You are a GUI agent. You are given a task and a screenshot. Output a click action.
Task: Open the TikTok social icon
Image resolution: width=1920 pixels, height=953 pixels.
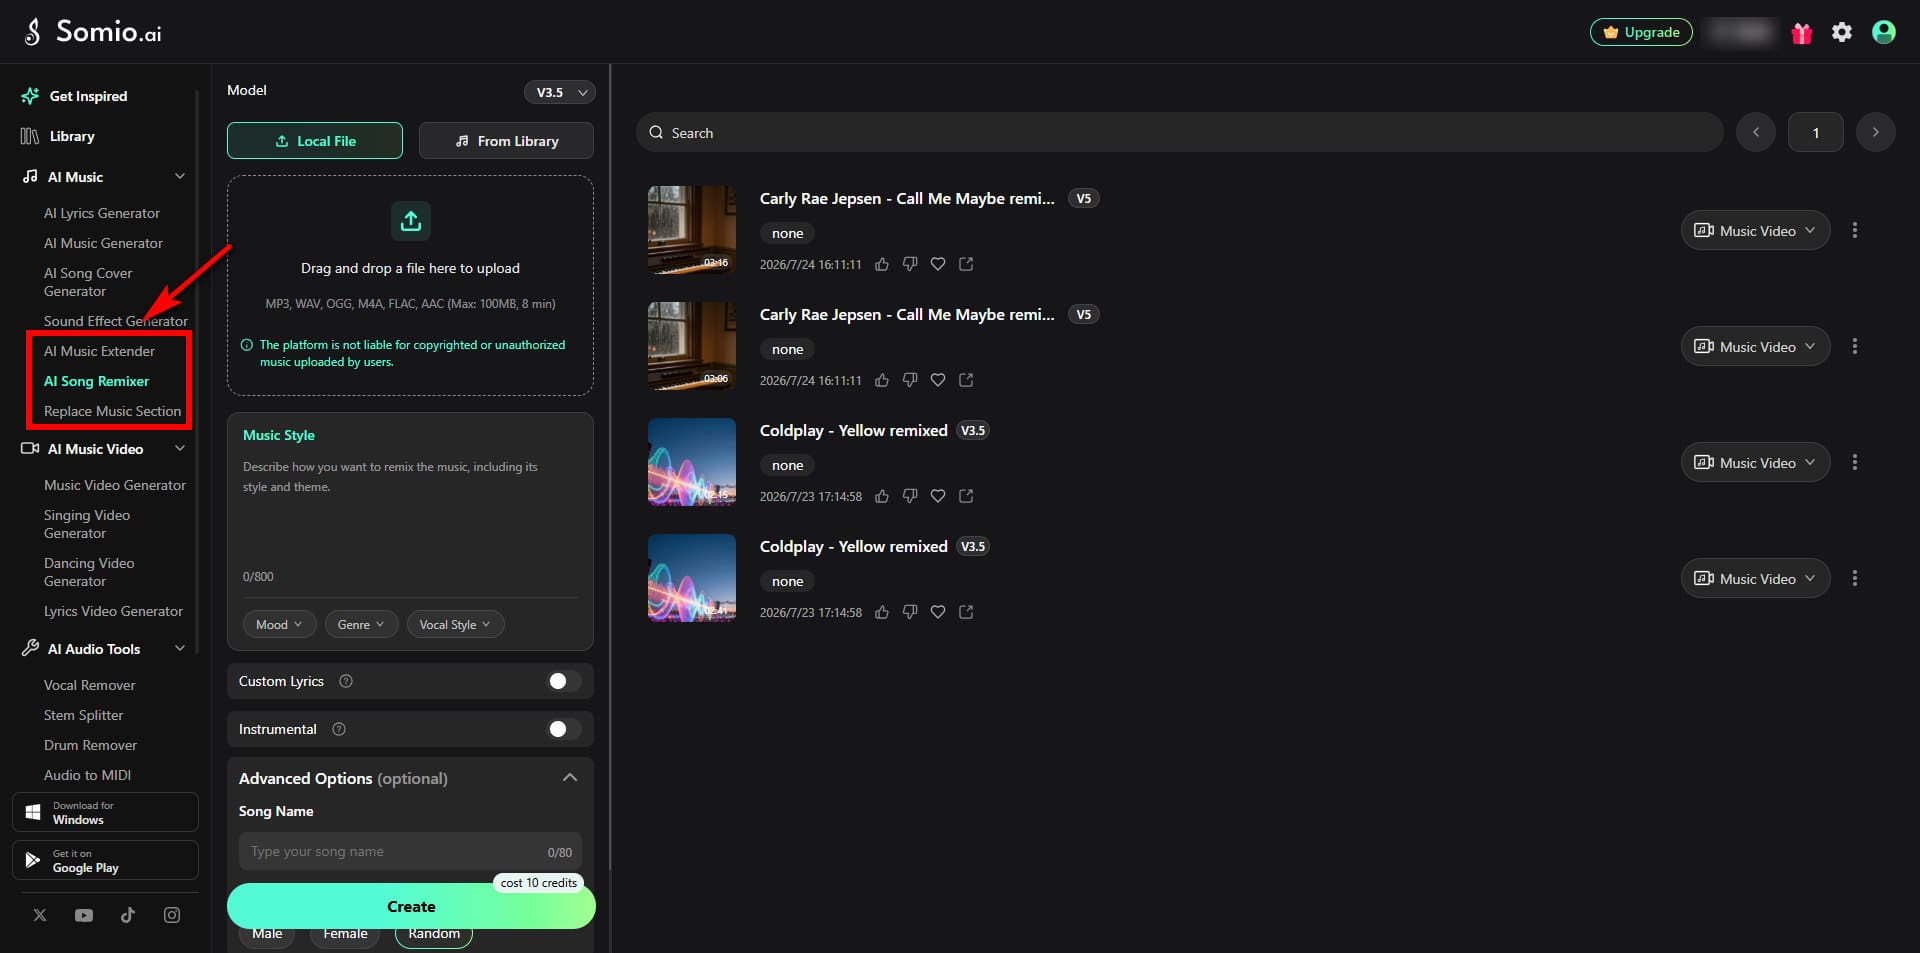(x=128, y=915)
